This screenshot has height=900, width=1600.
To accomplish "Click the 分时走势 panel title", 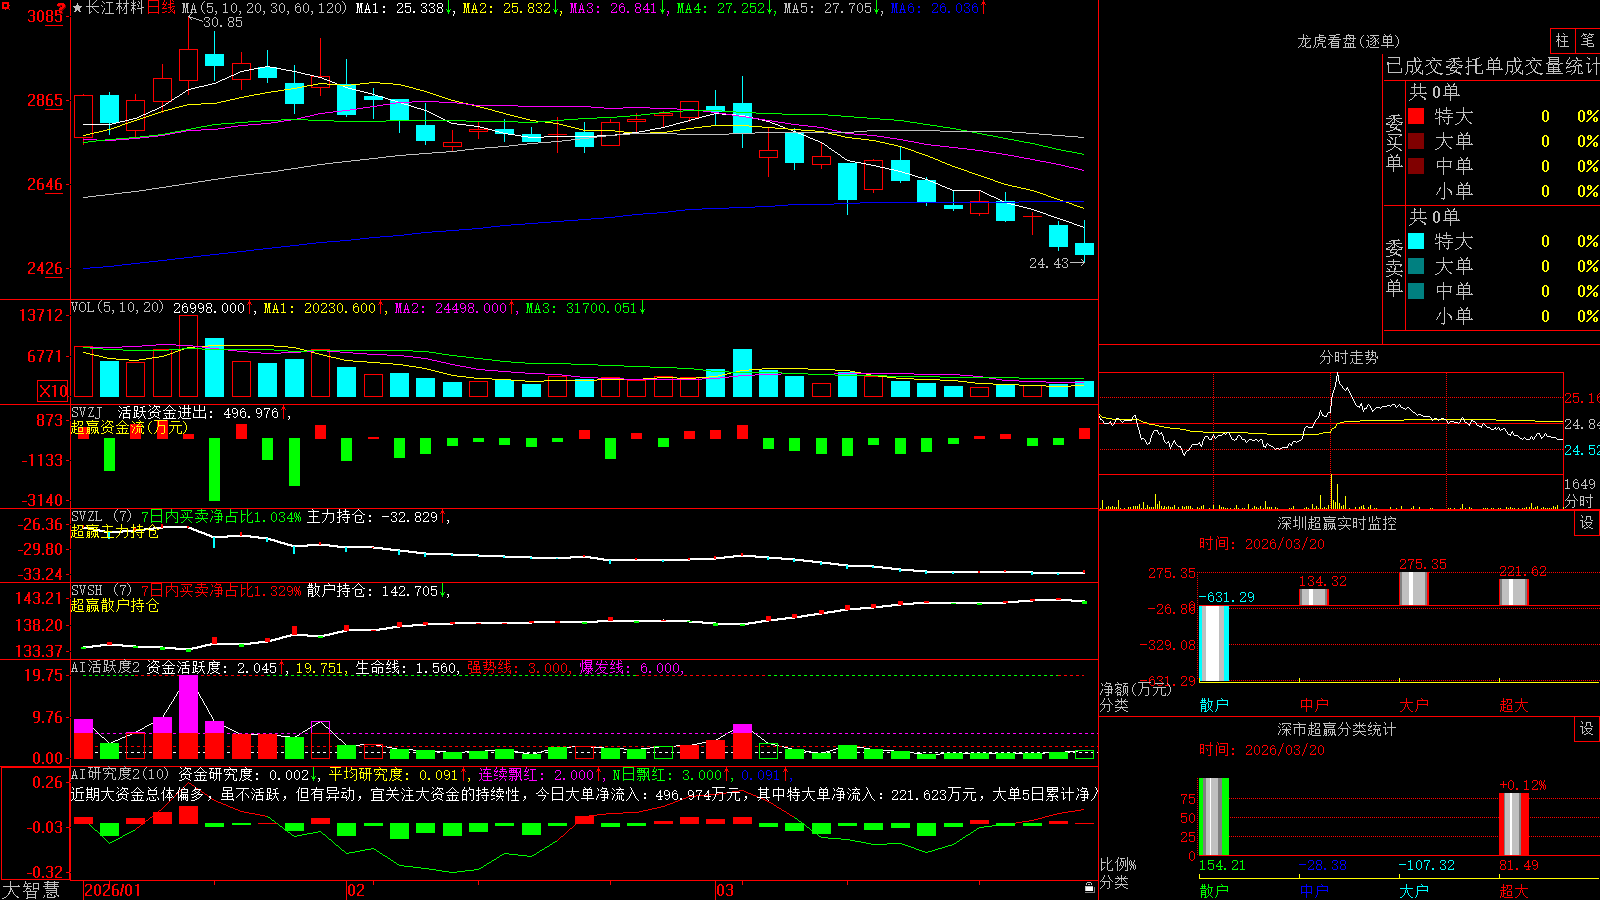I will (1348, 357).
